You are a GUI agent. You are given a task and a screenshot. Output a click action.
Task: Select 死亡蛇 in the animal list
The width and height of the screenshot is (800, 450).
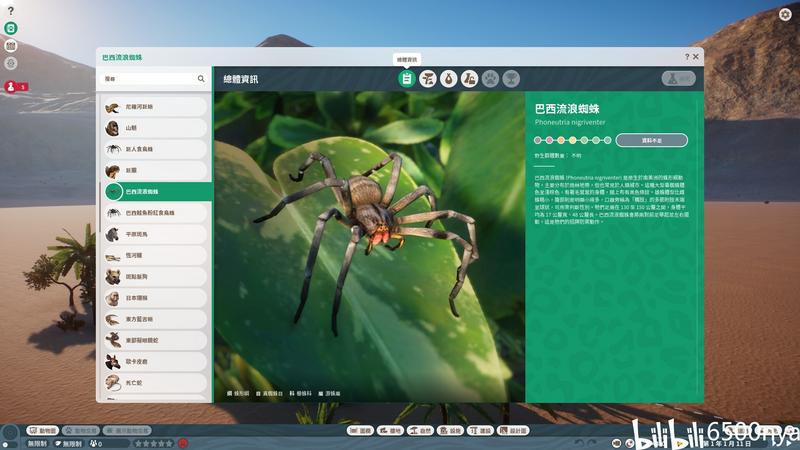pyautogui.click(x=155, y=383)
